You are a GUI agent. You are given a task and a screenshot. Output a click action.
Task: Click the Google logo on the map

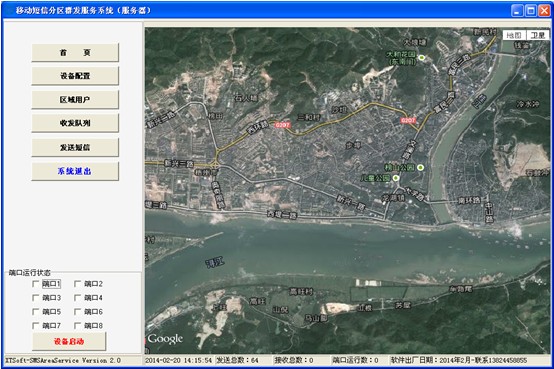pyautogui.click(x=165, y=339)
